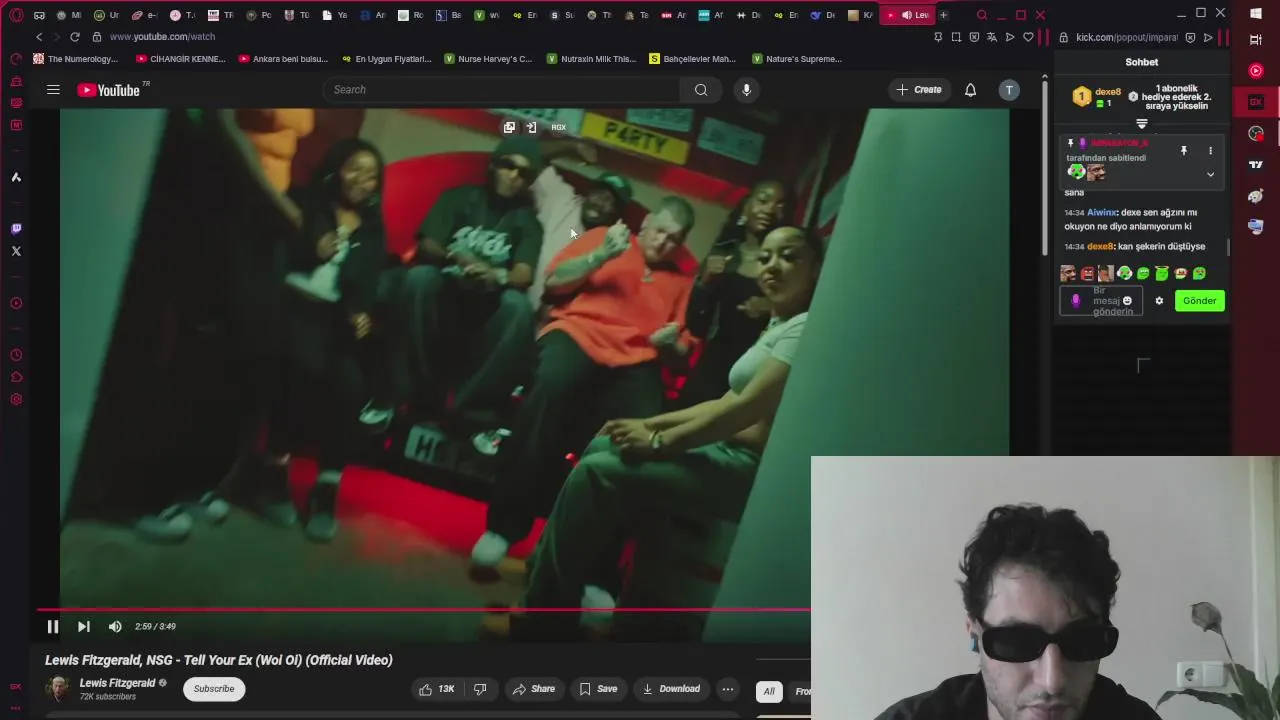The image size is (1280, 720).
Task: Click dexe8 on the gift leaderboard
Action: click(x=1108, y=92)
